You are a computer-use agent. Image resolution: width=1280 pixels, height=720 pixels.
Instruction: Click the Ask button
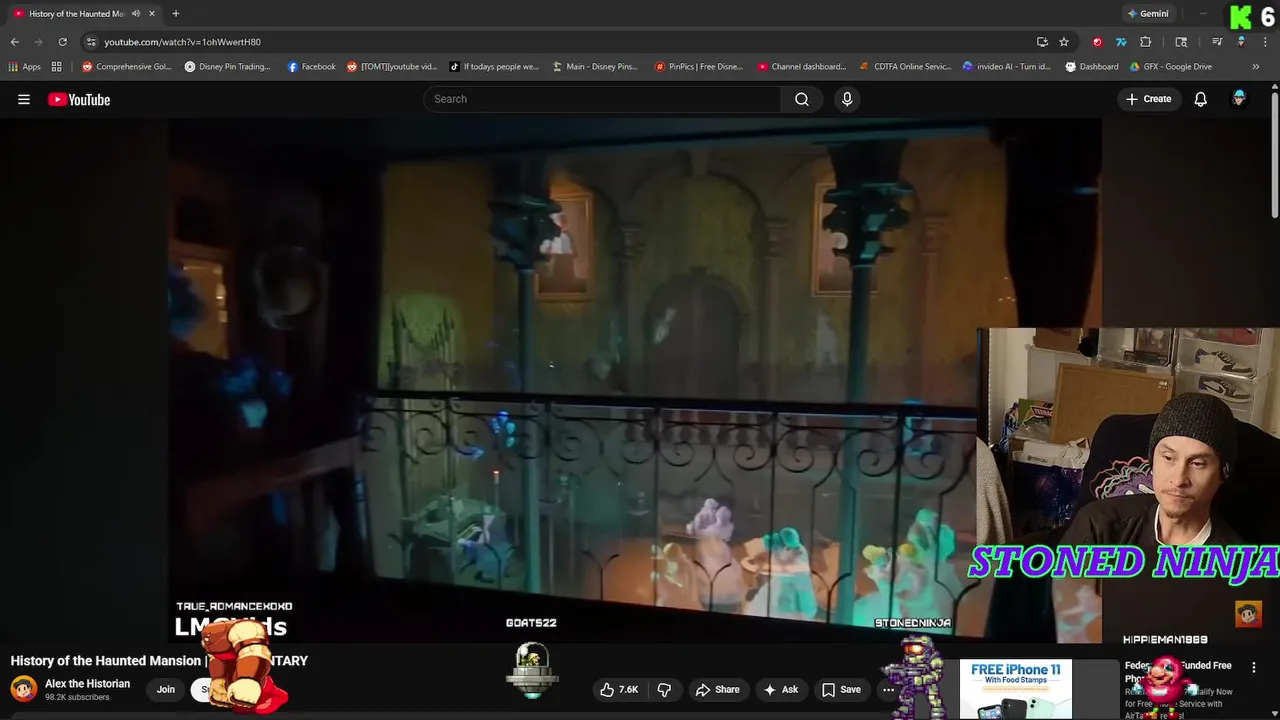(x=781, y=690)
